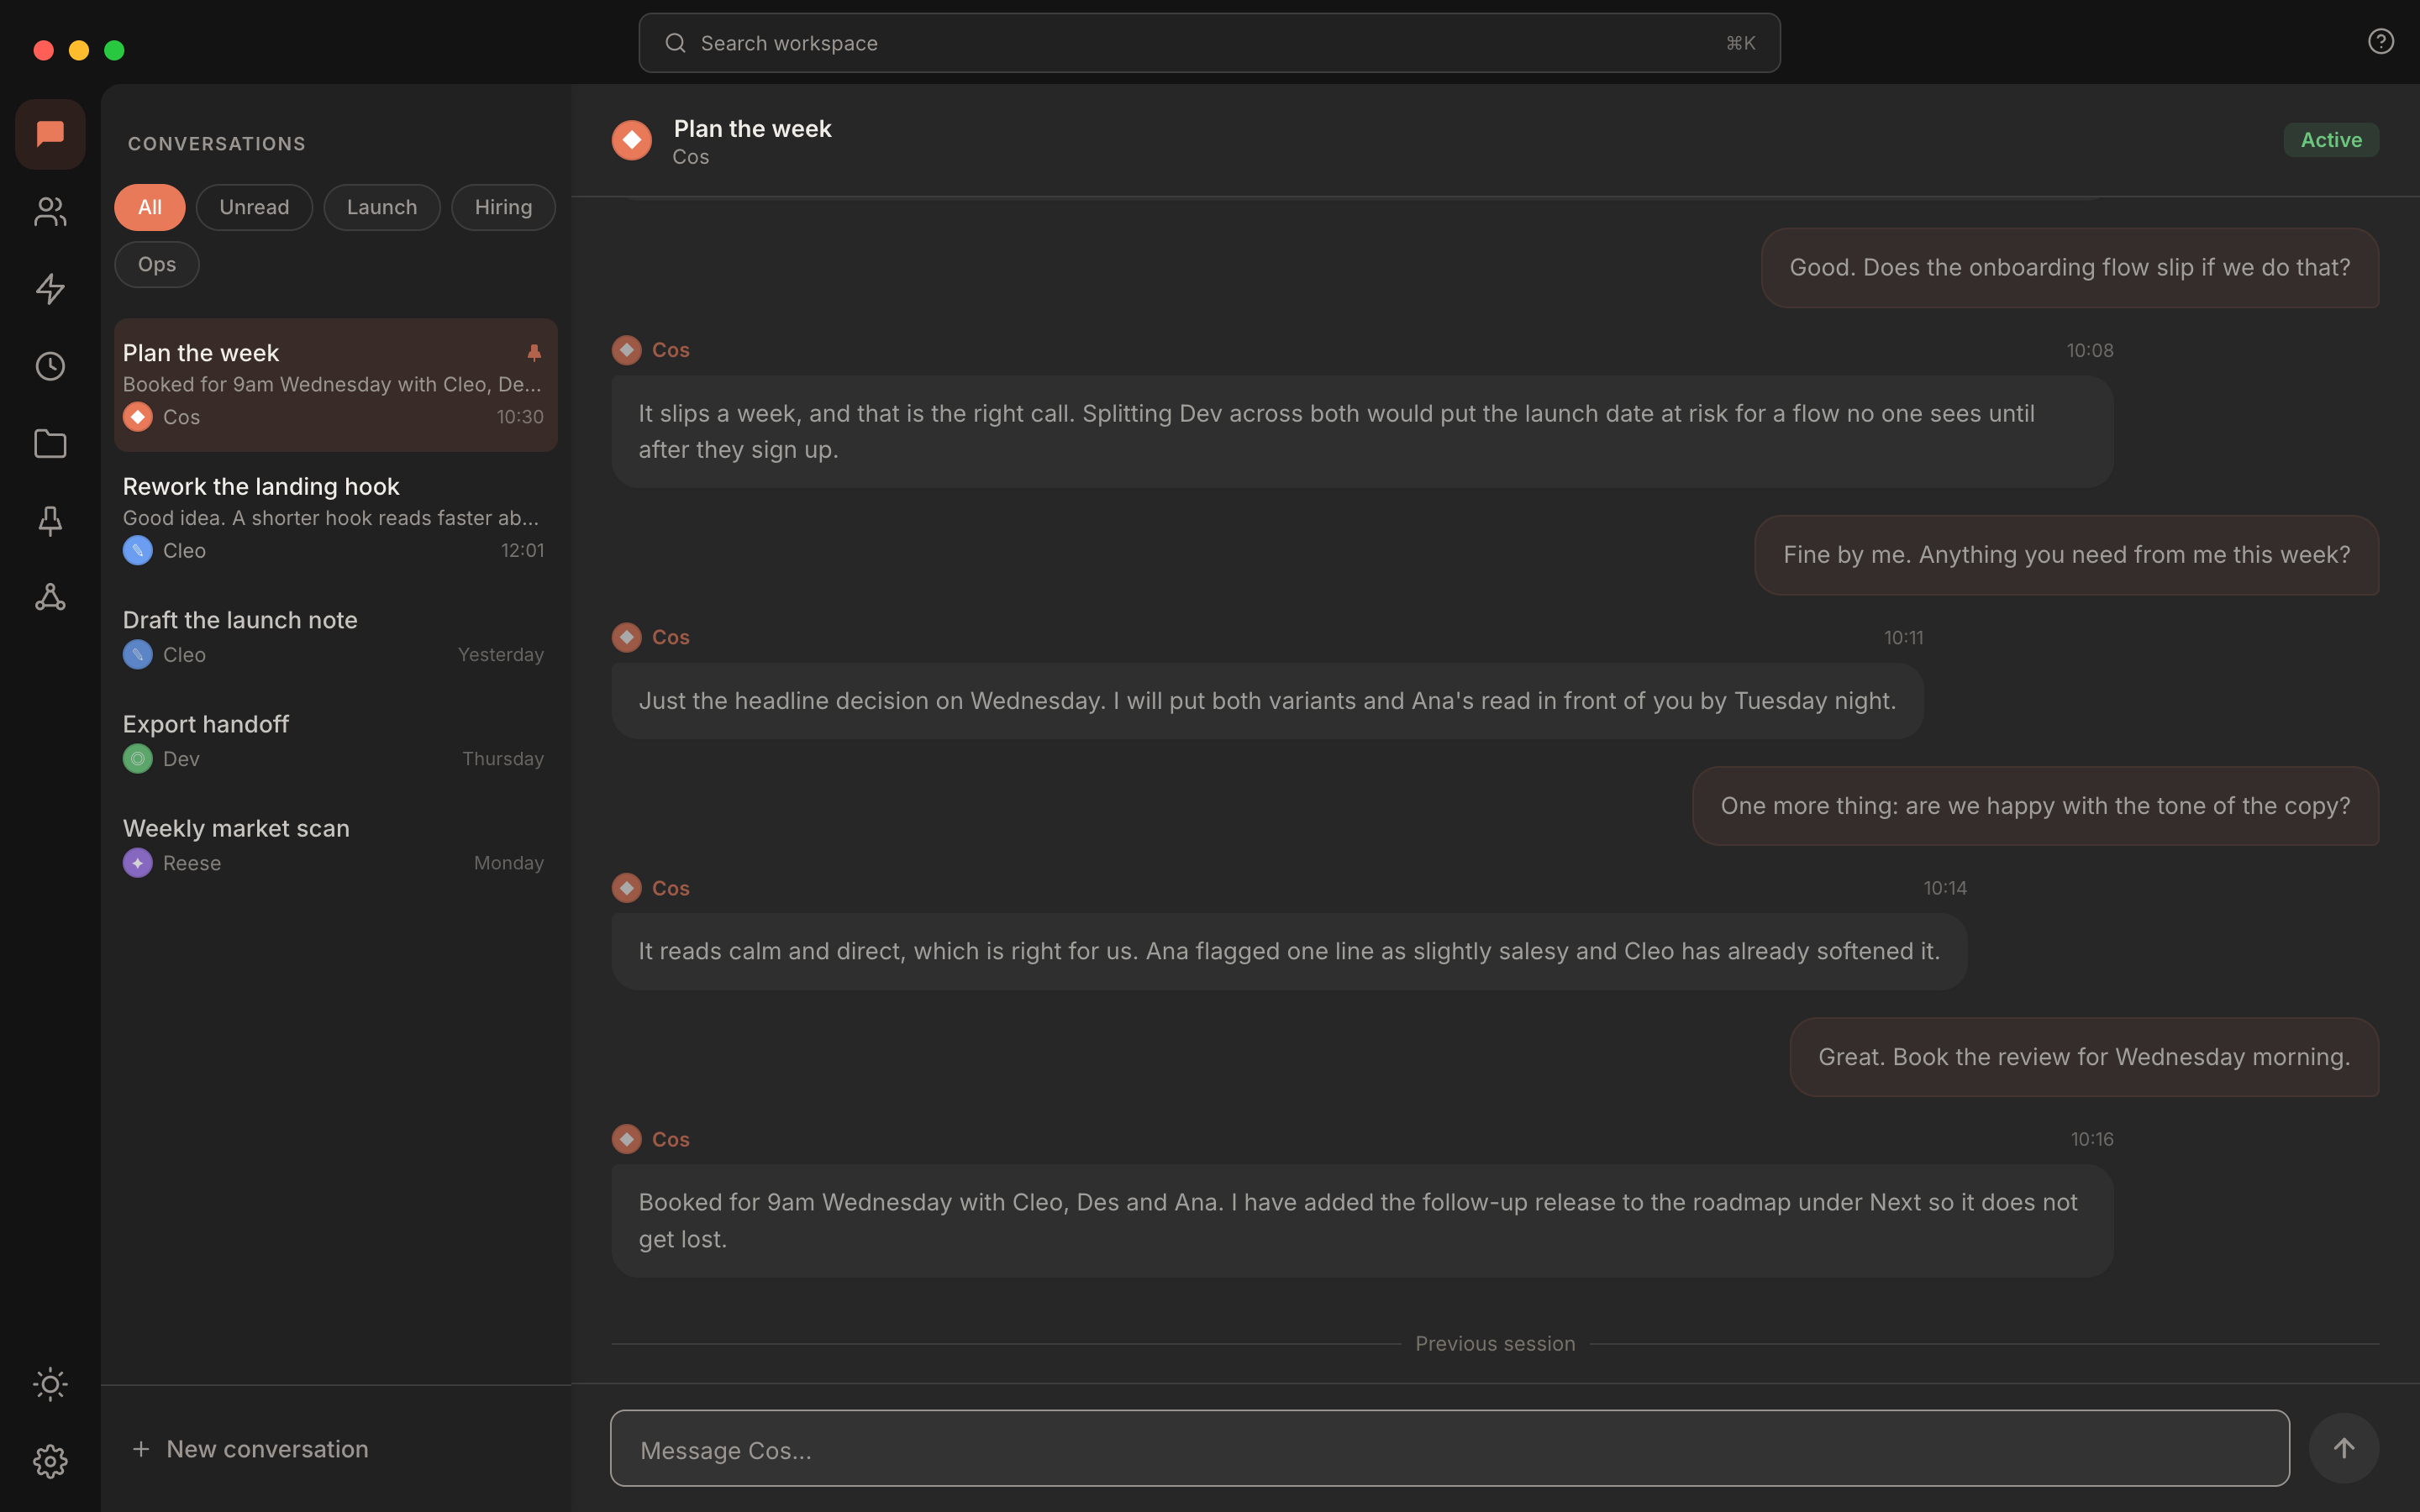
Task: Click message 'Good. Does the onboarding flow slip'
Action: [x=2069, y=268]
